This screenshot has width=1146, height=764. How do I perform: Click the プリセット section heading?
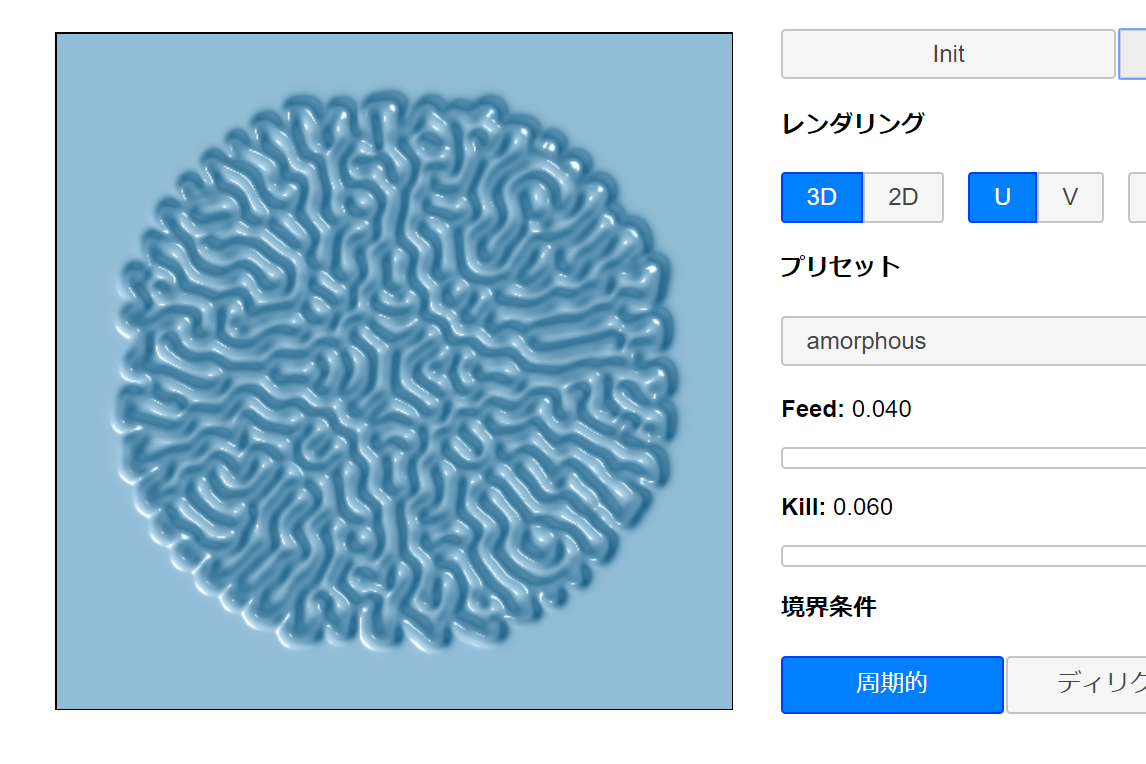tap(840, 266)
